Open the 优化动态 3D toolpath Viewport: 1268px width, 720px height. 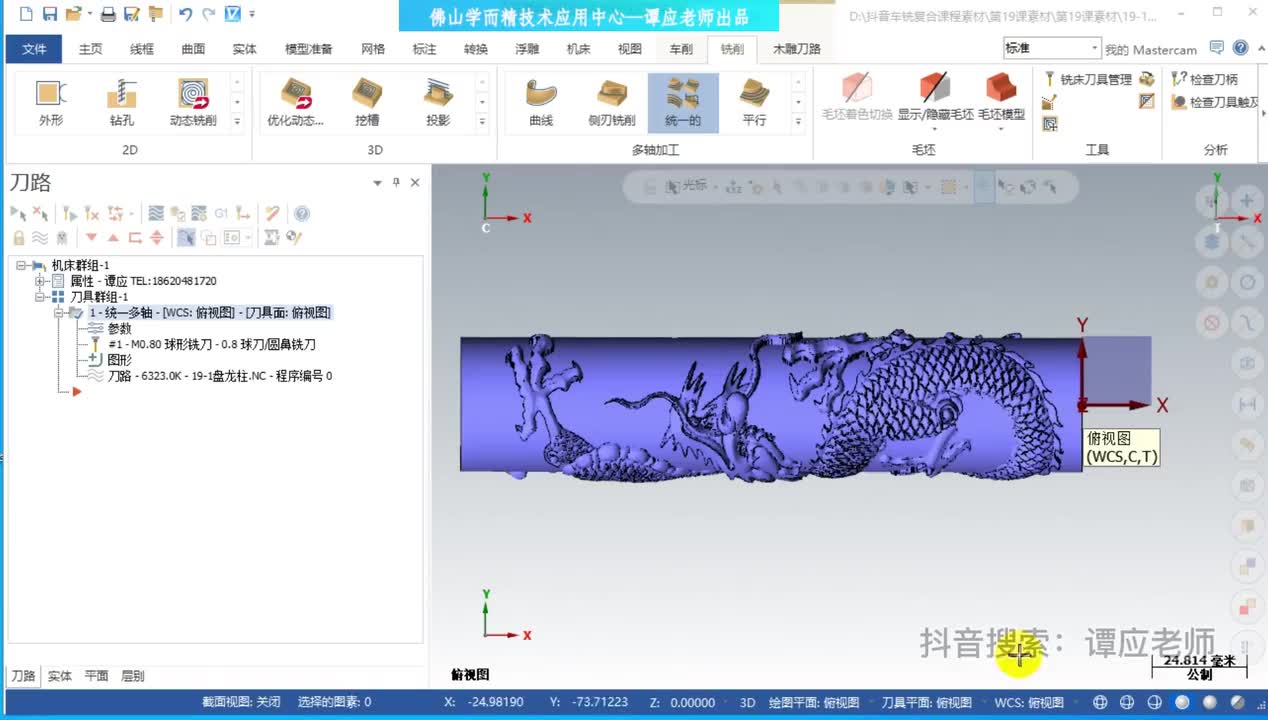coord(295,104)
